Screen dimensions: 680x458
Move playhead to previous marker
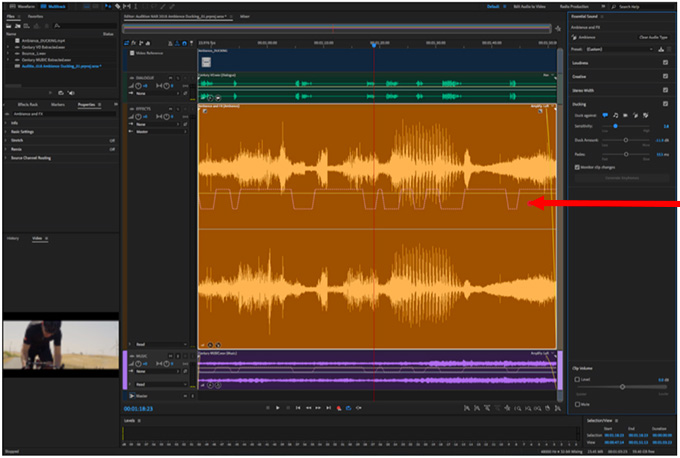click(298, 408)
